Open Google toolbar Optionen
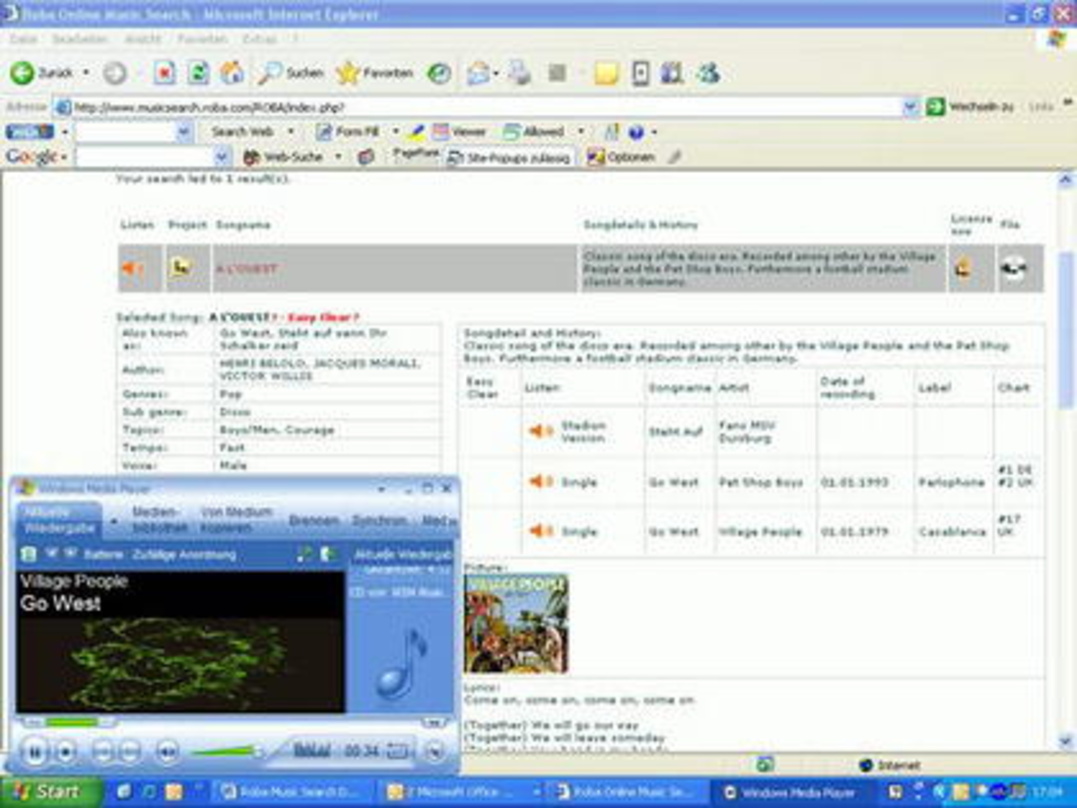This screenshot has height=808, width=1077. point(620,157)
